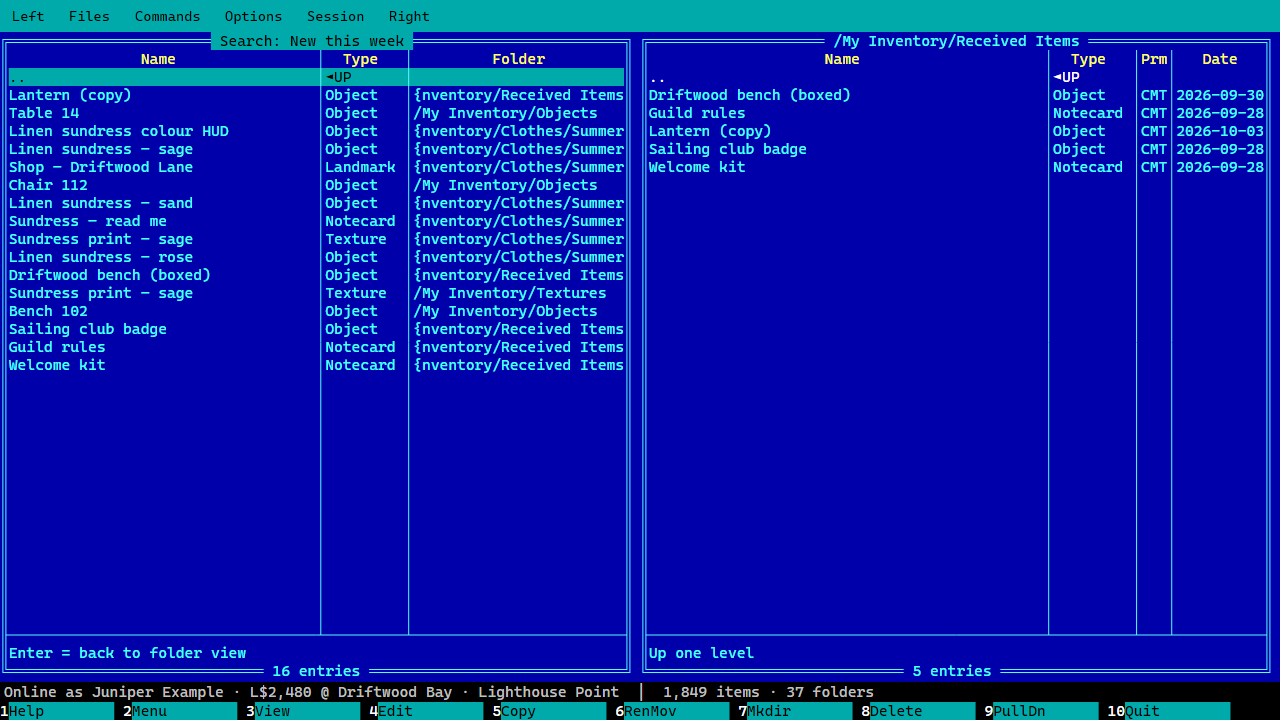
Task: Select 'Sundress – read me' notecard
Action: [x=316, y=221]
